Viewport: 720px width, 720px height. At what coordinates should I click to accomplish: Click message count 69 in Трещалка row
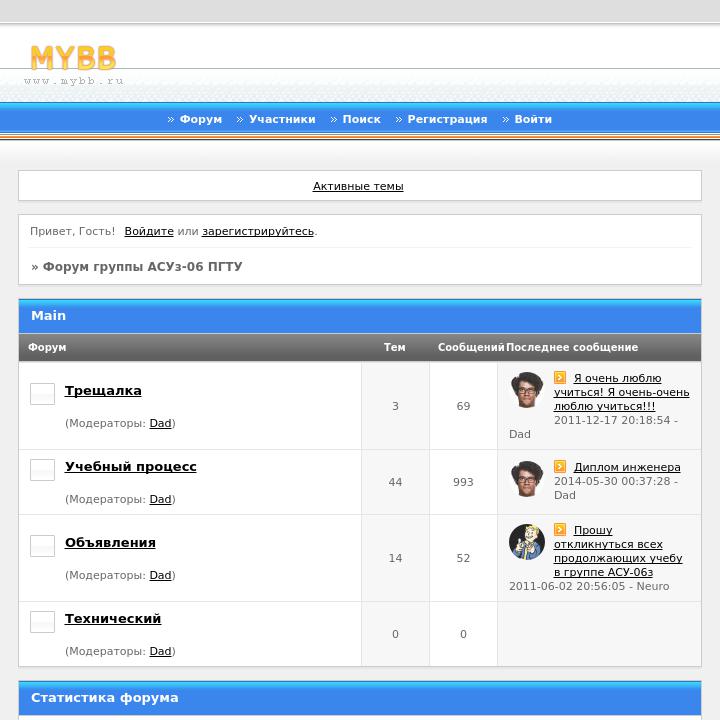click(x=463, y=406)
